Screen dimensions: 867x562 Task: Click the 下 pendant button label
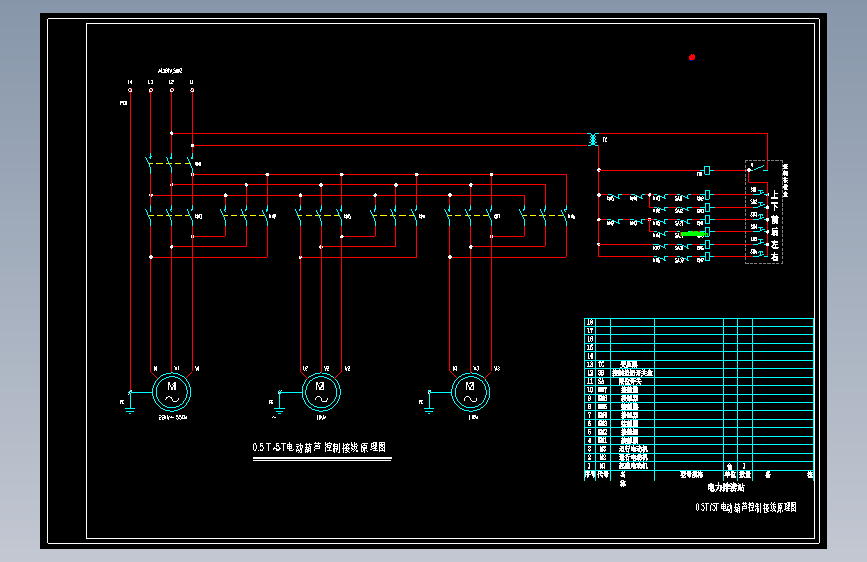pyautogui.click(x=775, y=206)
